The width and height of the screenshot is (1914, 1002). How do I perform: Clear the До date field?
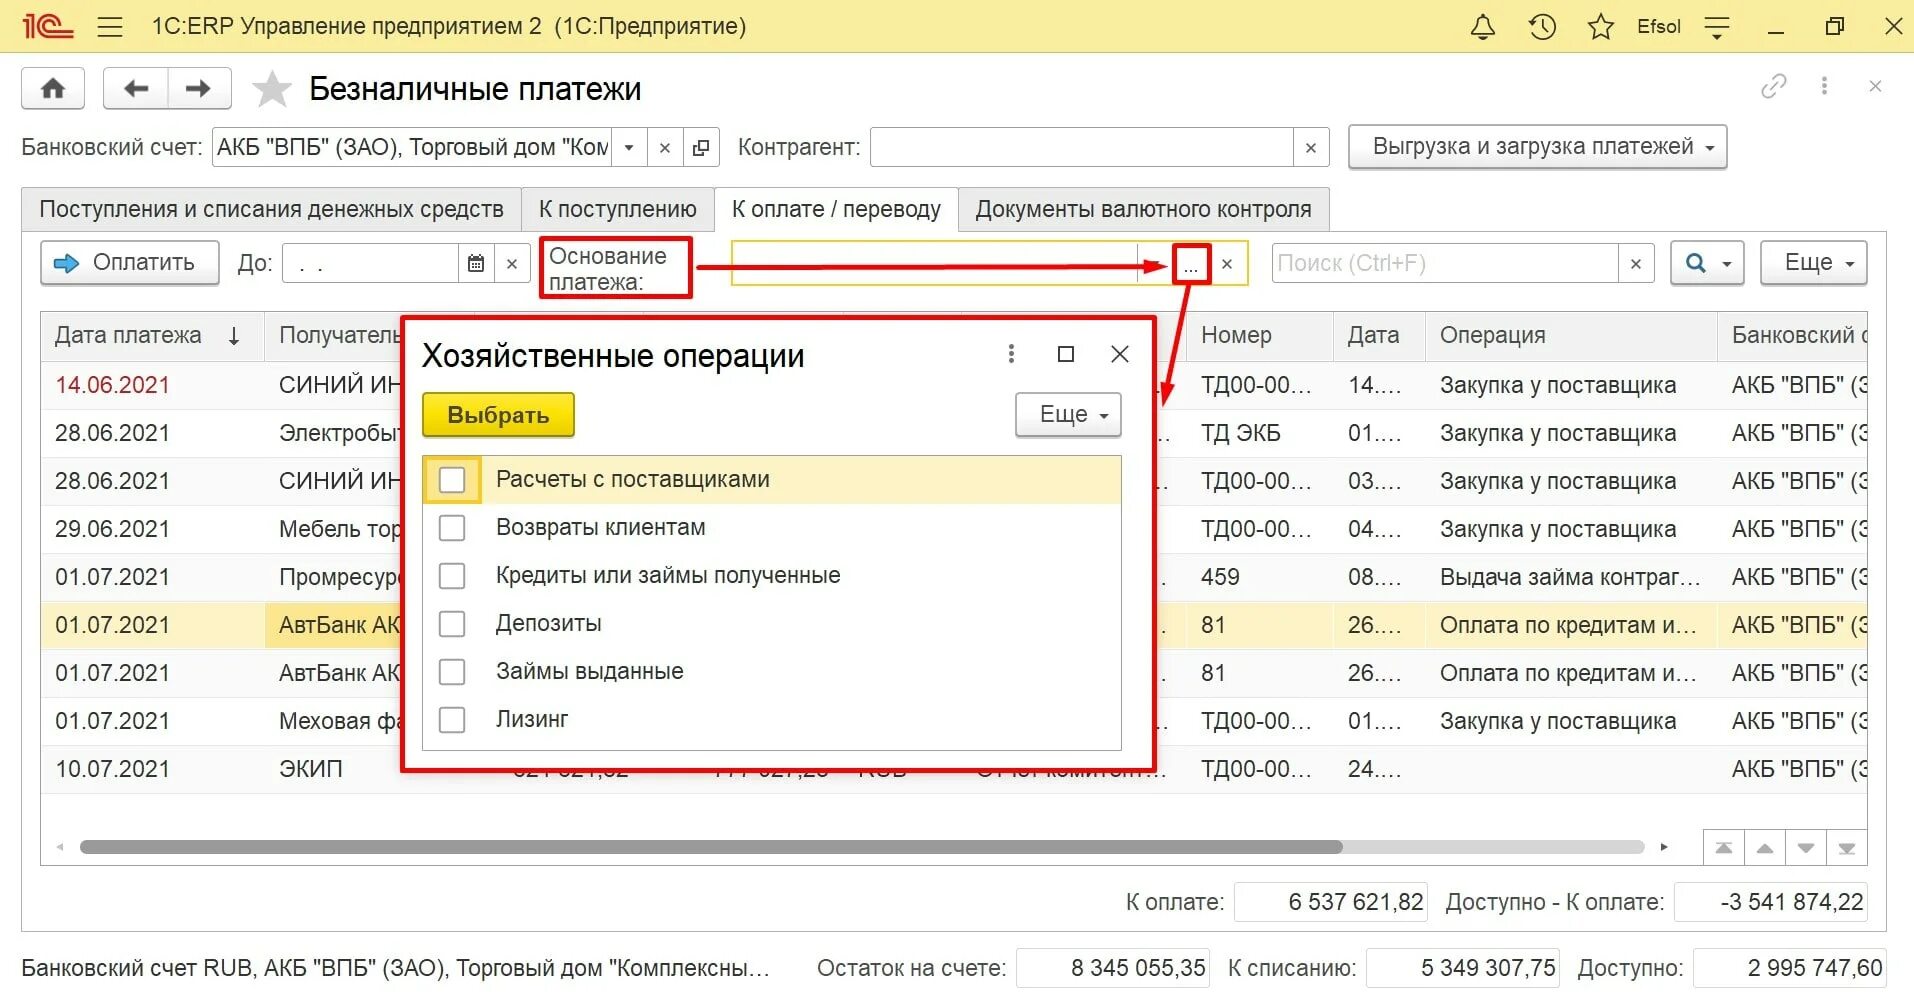[512, 263]
